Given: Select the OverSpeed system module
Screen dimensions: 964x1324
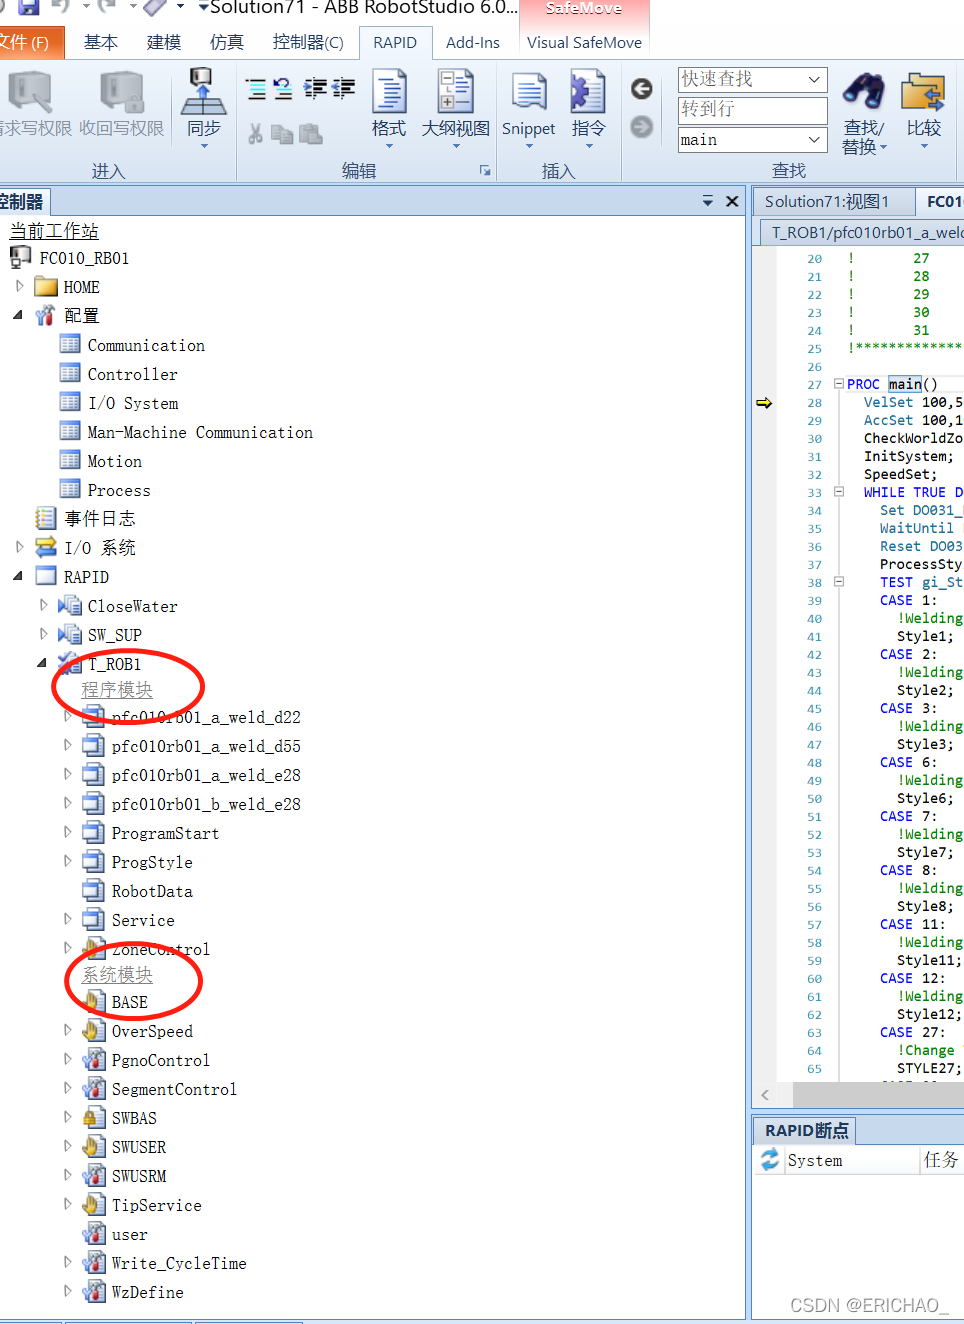Looking at the screenshot, I should 152,1031.
